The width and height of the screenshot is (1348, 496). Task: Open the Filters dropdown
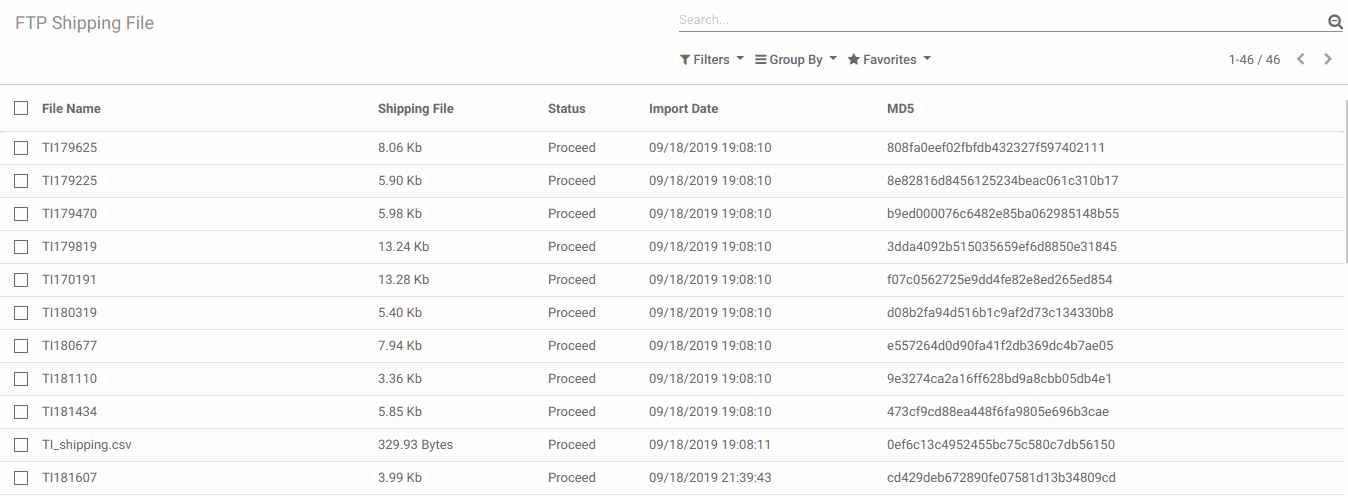(711, 60)
